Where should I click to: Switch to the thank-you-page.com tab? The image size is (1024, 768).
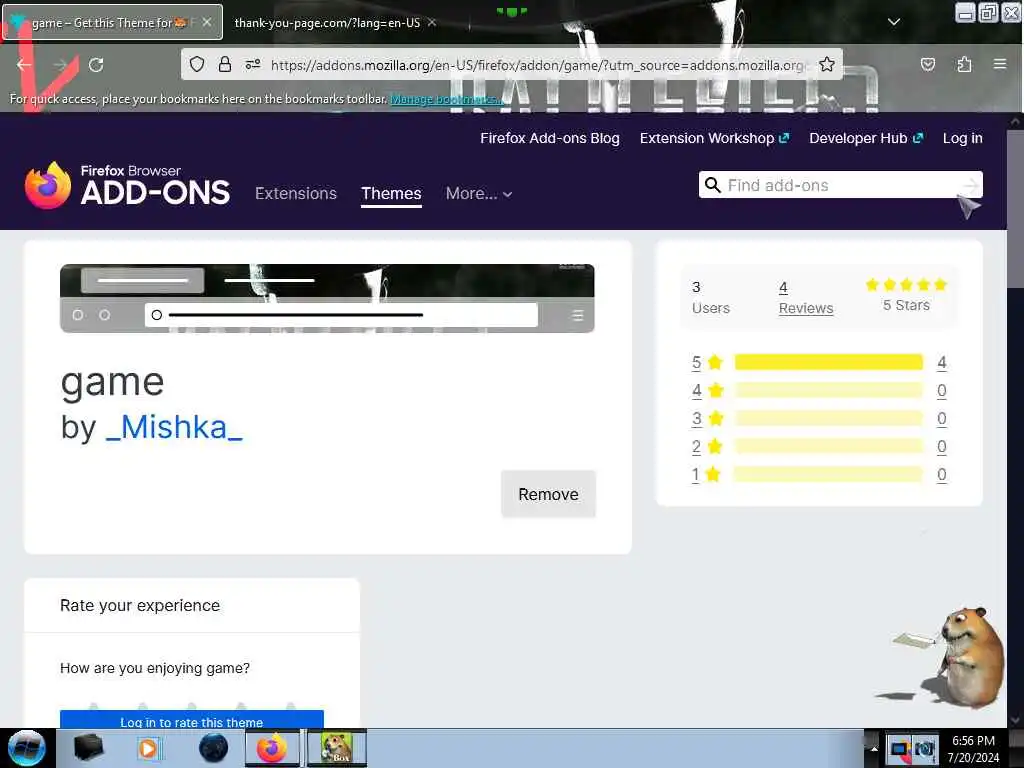coord(327,23)
